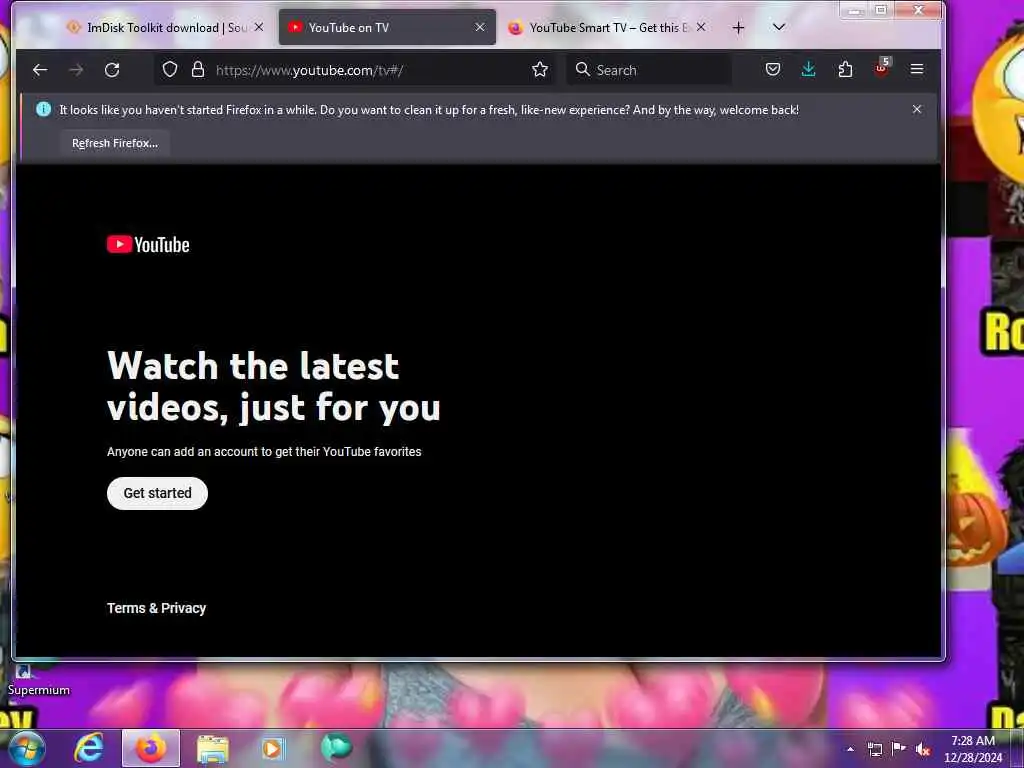This screenshot has width=1024, height=768.
Task: Open uBlock Origin extension icon
Action: pyautogui.click(x=882, y=68)
